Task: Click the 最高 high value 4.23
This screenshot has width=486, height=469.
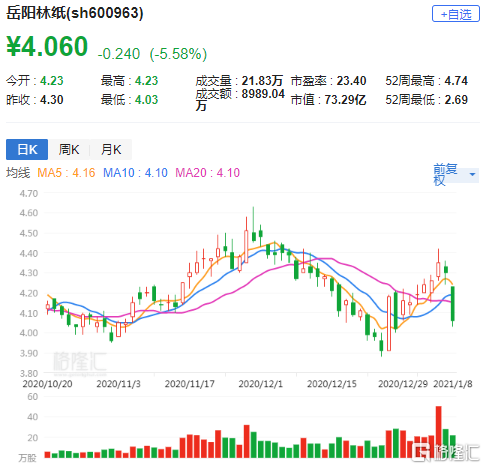Action: (x=146, y=81)
